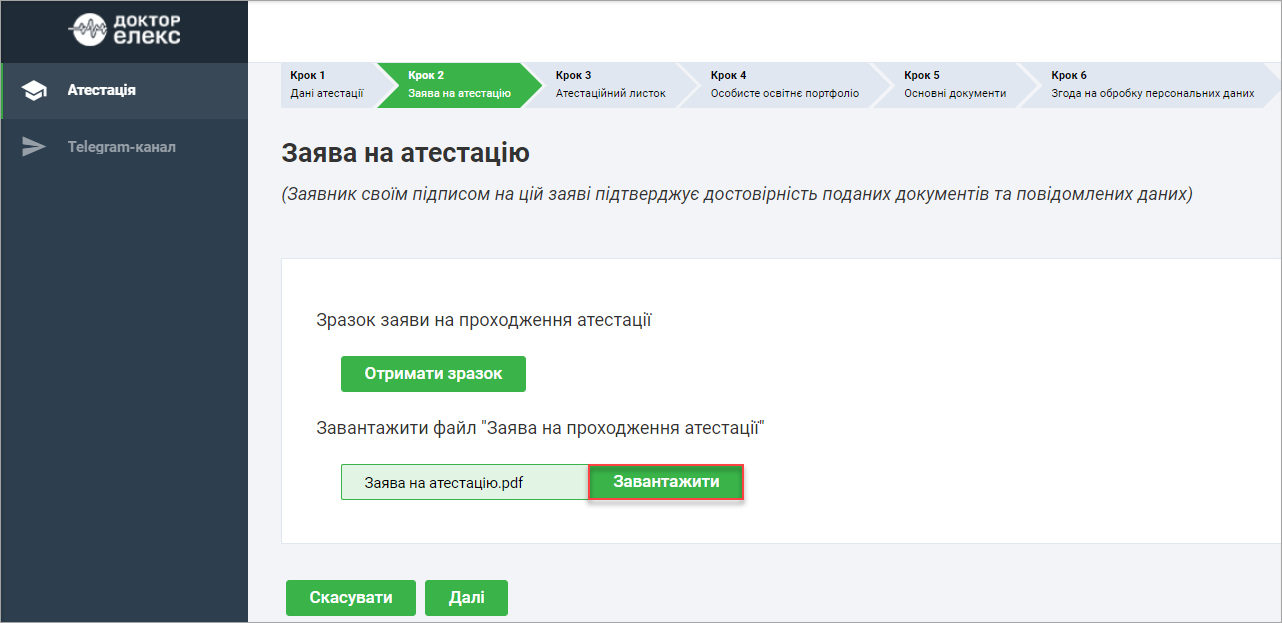Cancel with the Скасувати button
This screenshot has height=623, width=1282.
[350, 598]
